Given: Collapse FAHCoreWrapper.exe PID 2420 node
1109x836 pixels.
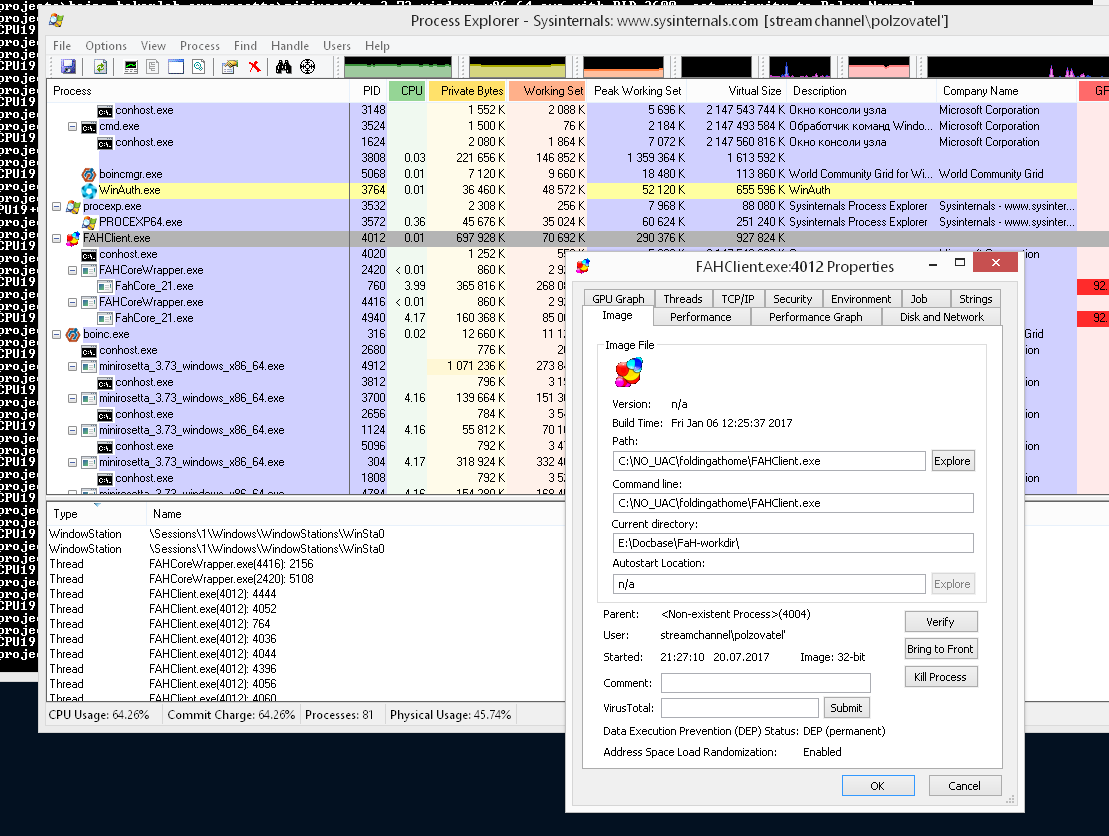Looking at the screenshot, I should click(72, 270).
